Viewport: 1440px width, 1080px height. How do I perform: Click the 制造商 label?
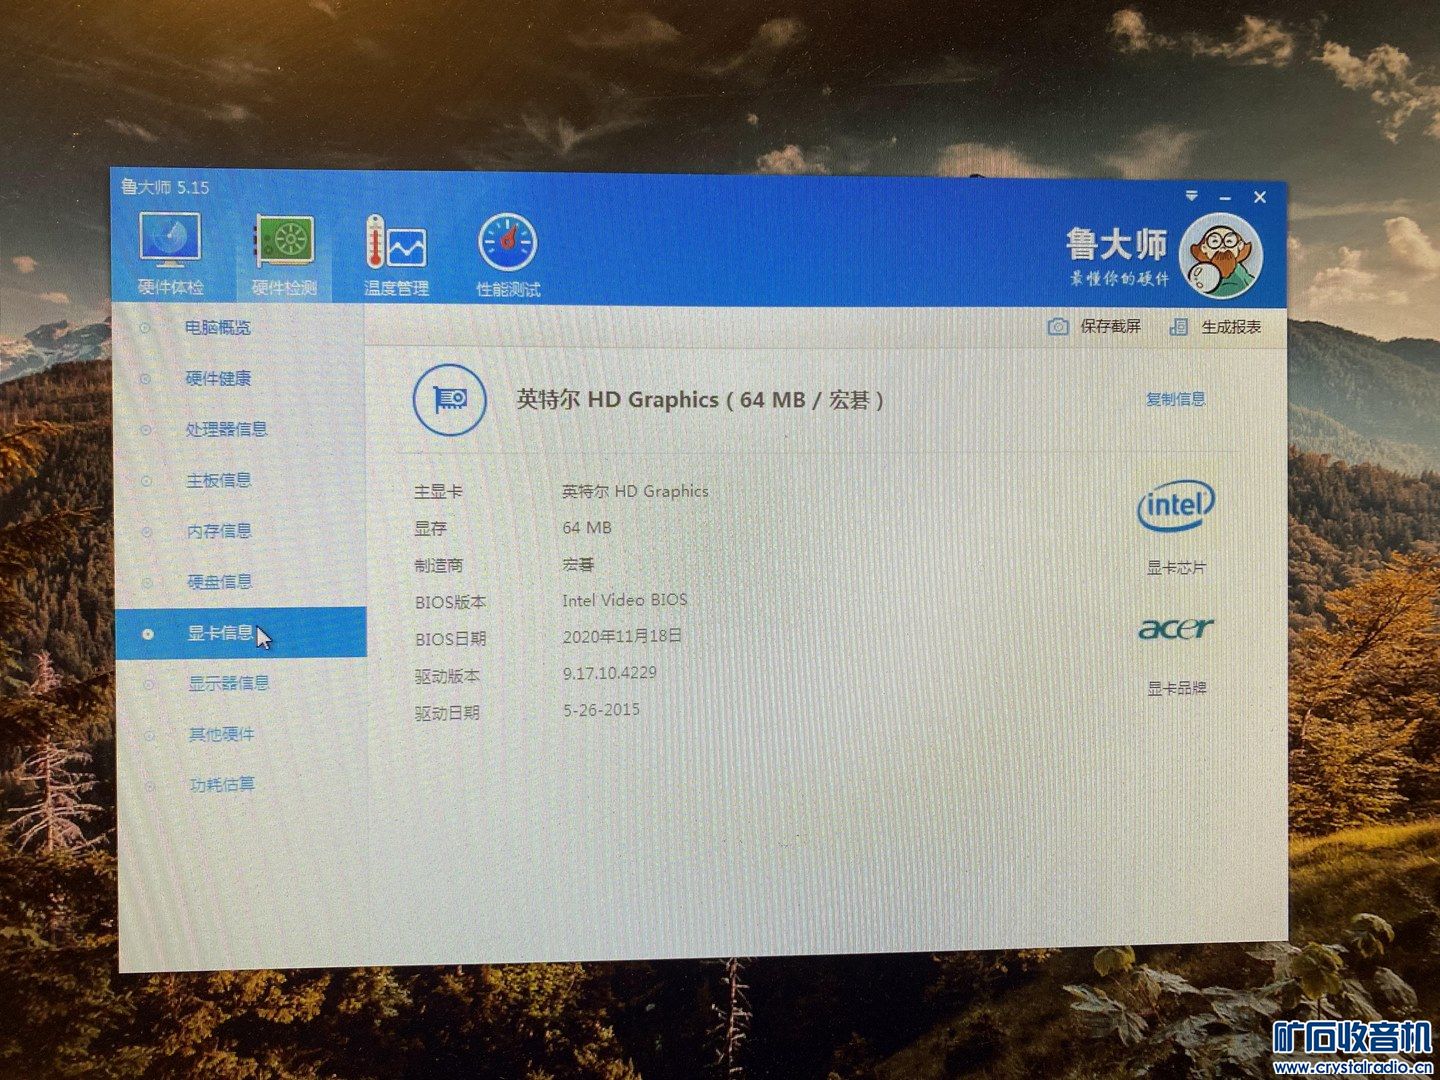[439, 566]
